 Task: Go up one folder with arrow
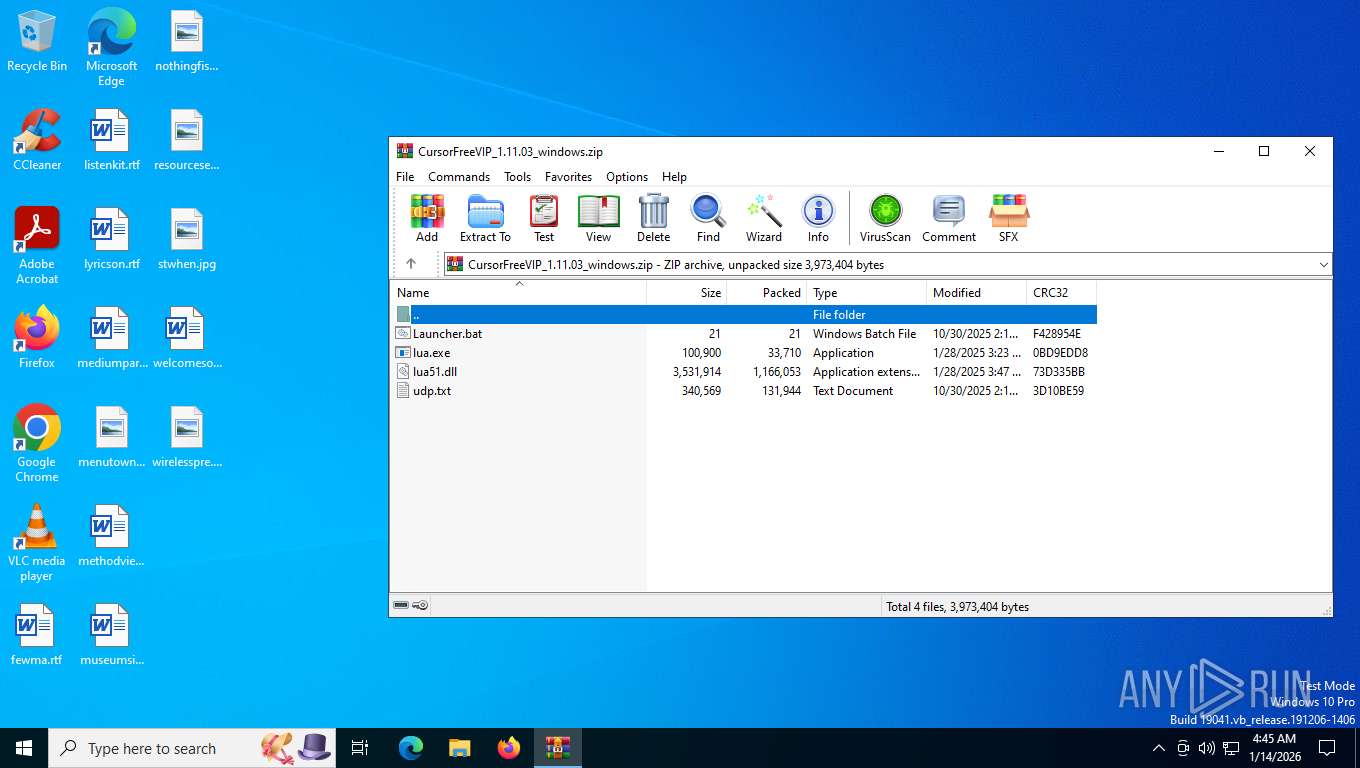(x=411, y=264)
